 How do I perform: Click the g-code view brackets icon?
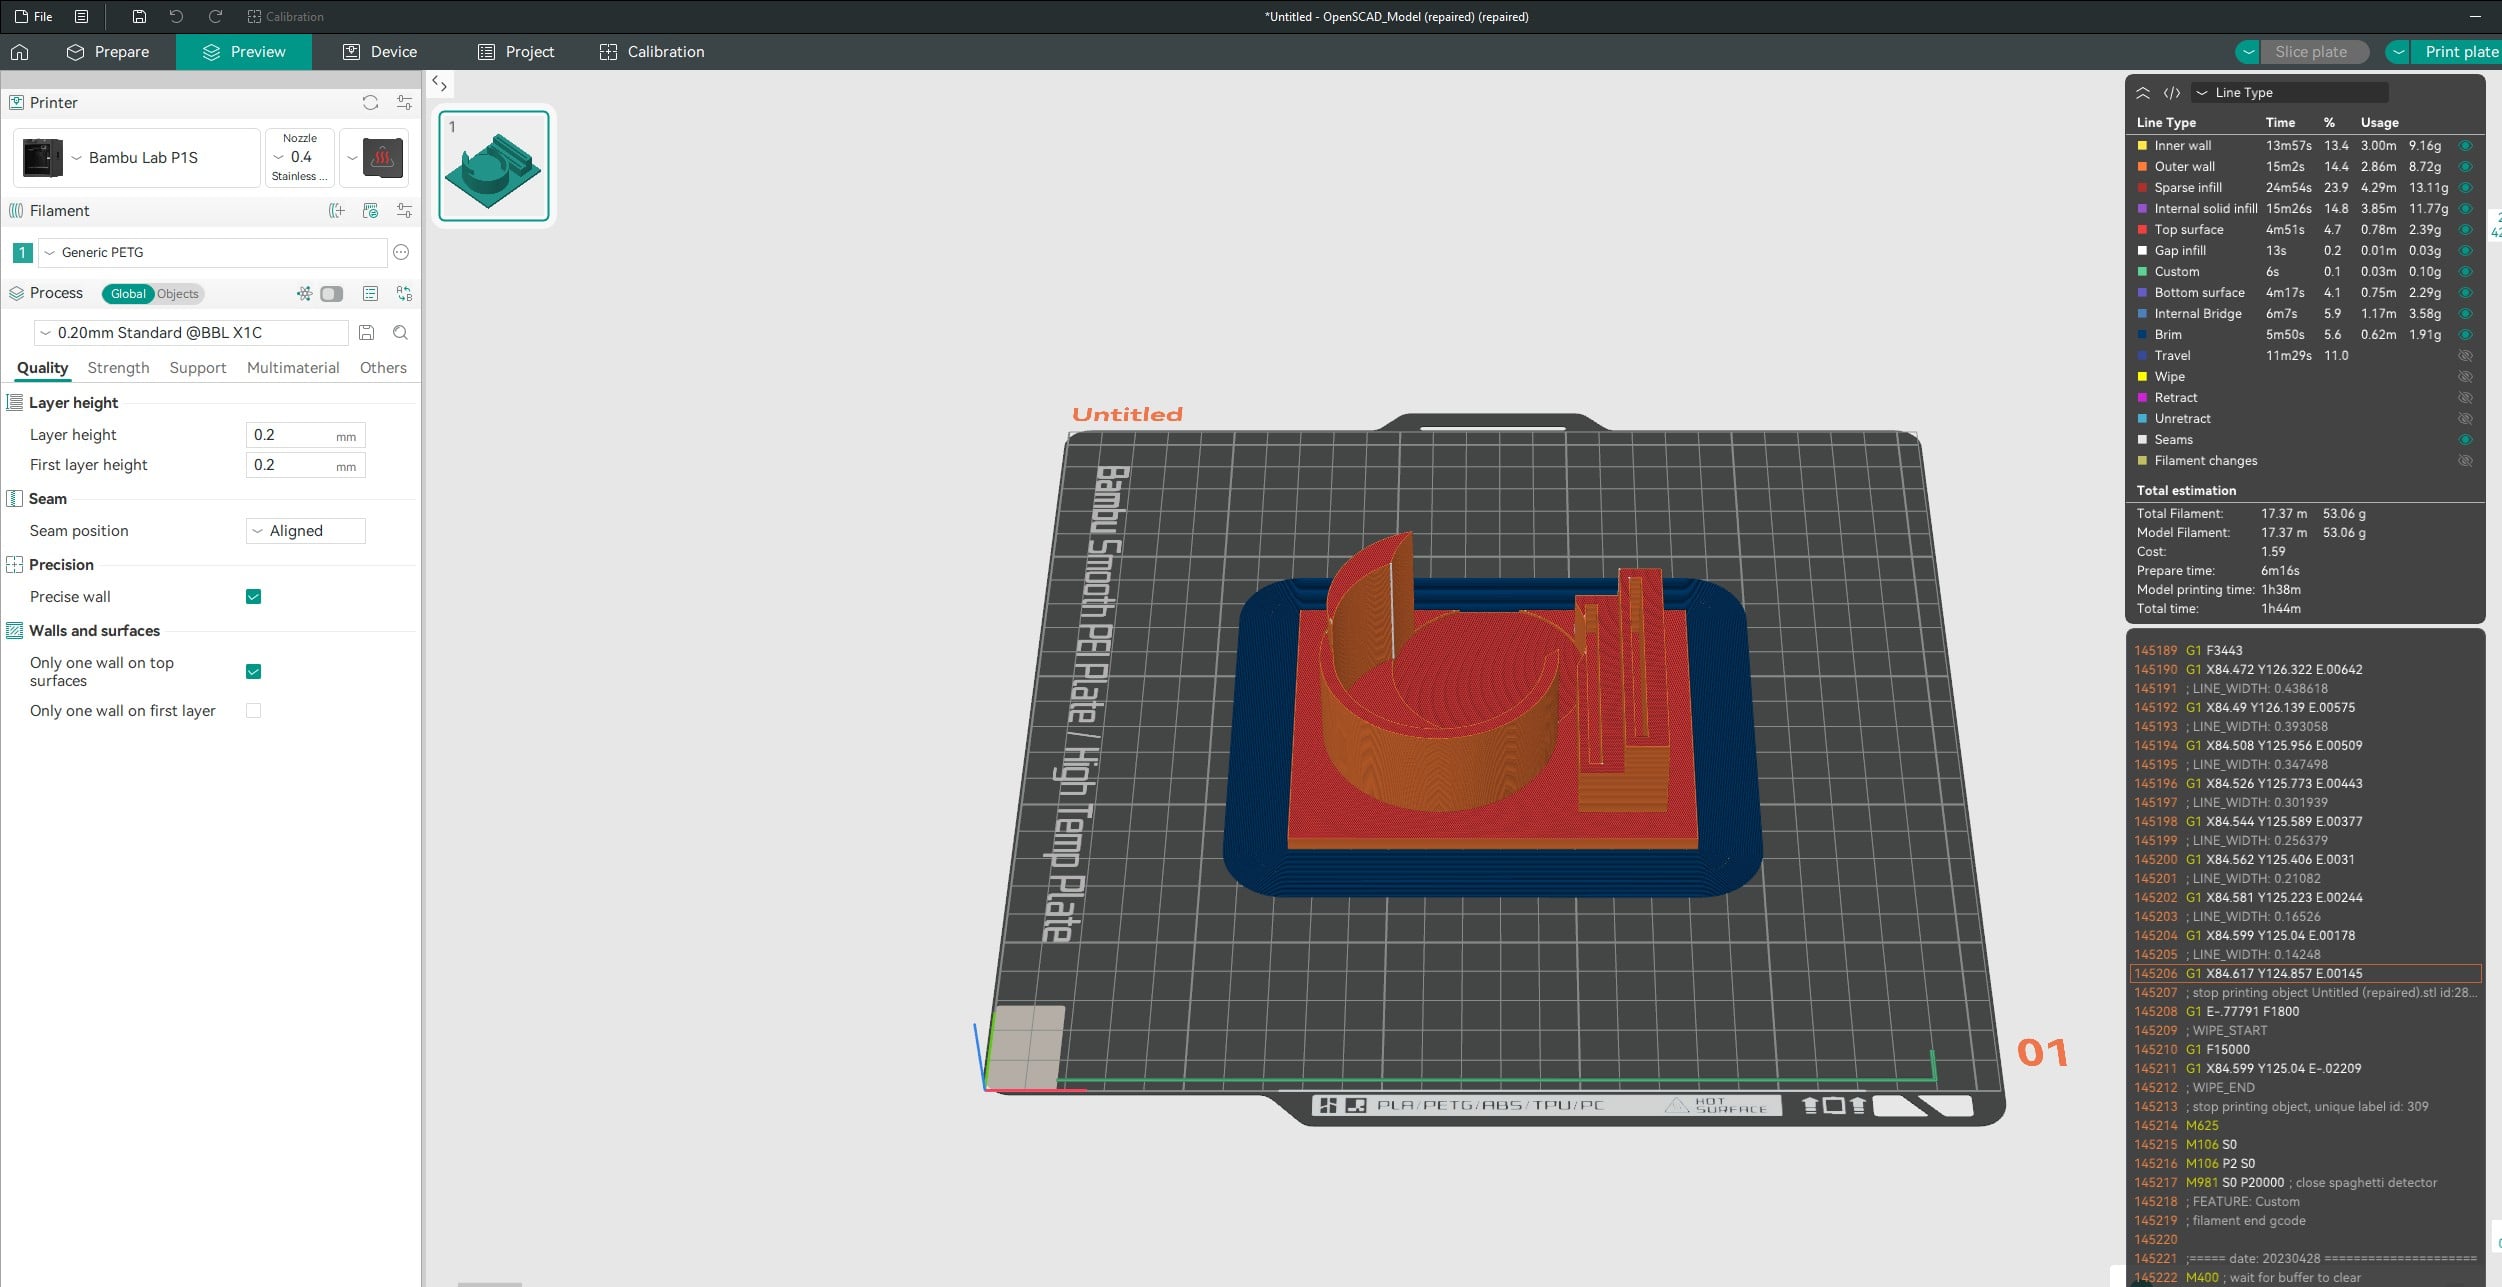click(2172, 92)
